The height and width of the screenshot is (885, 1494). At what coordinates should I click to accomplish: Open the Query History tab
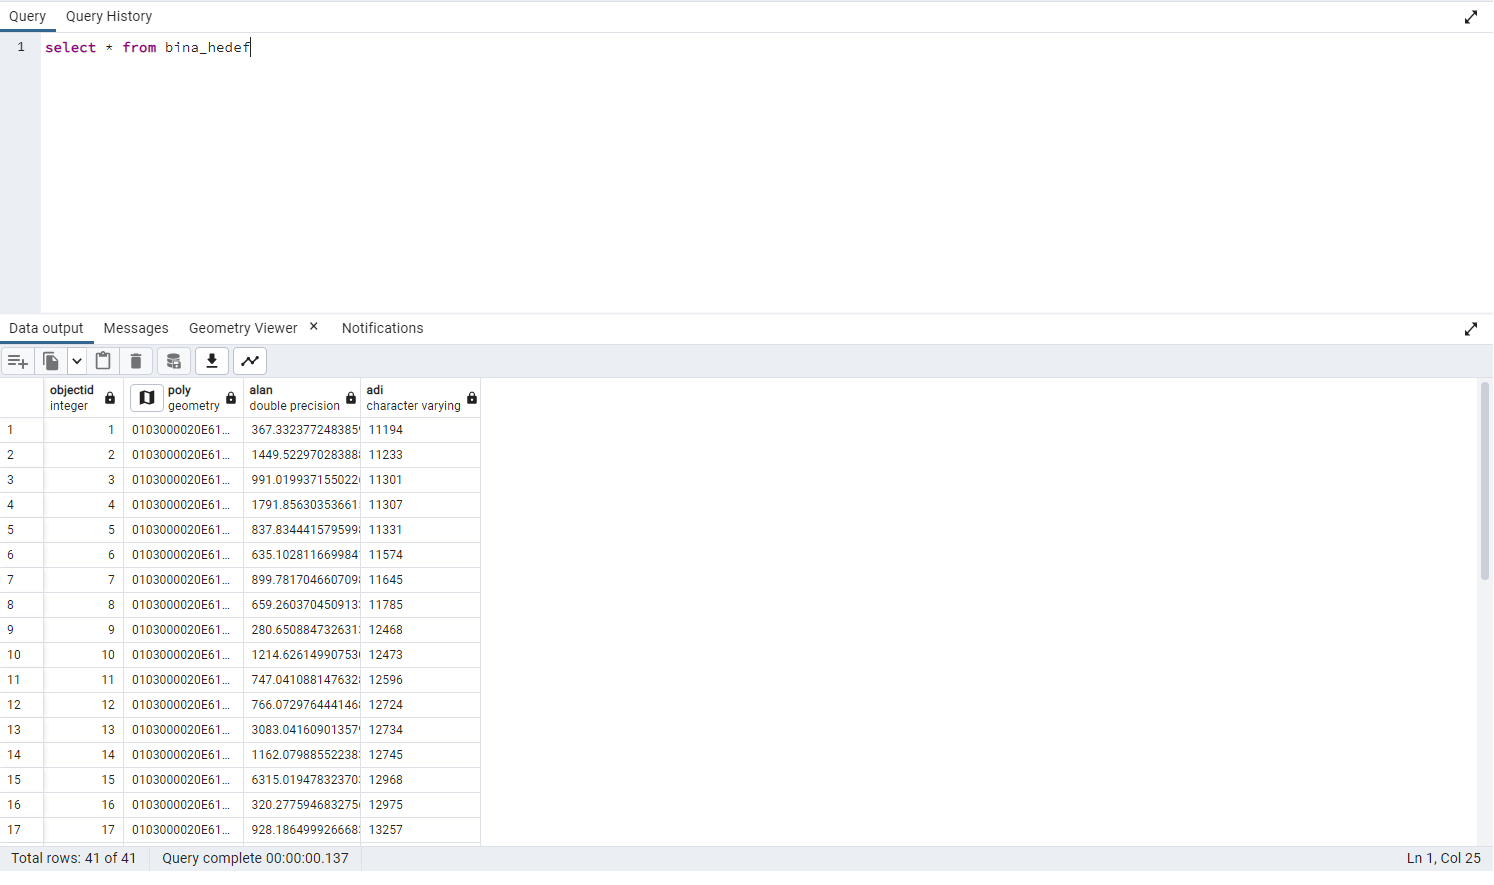click(x=109, y=16)
